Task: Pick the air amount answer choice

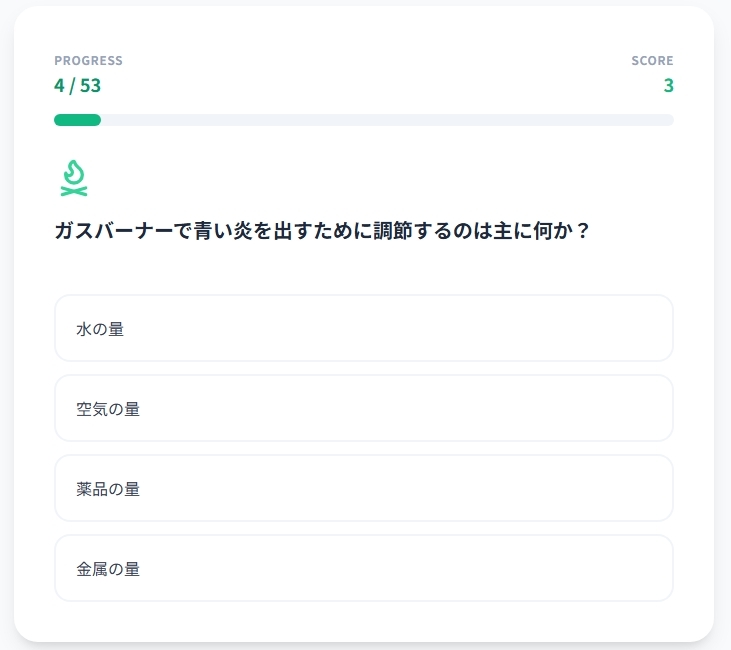Action: coord(363,408)
